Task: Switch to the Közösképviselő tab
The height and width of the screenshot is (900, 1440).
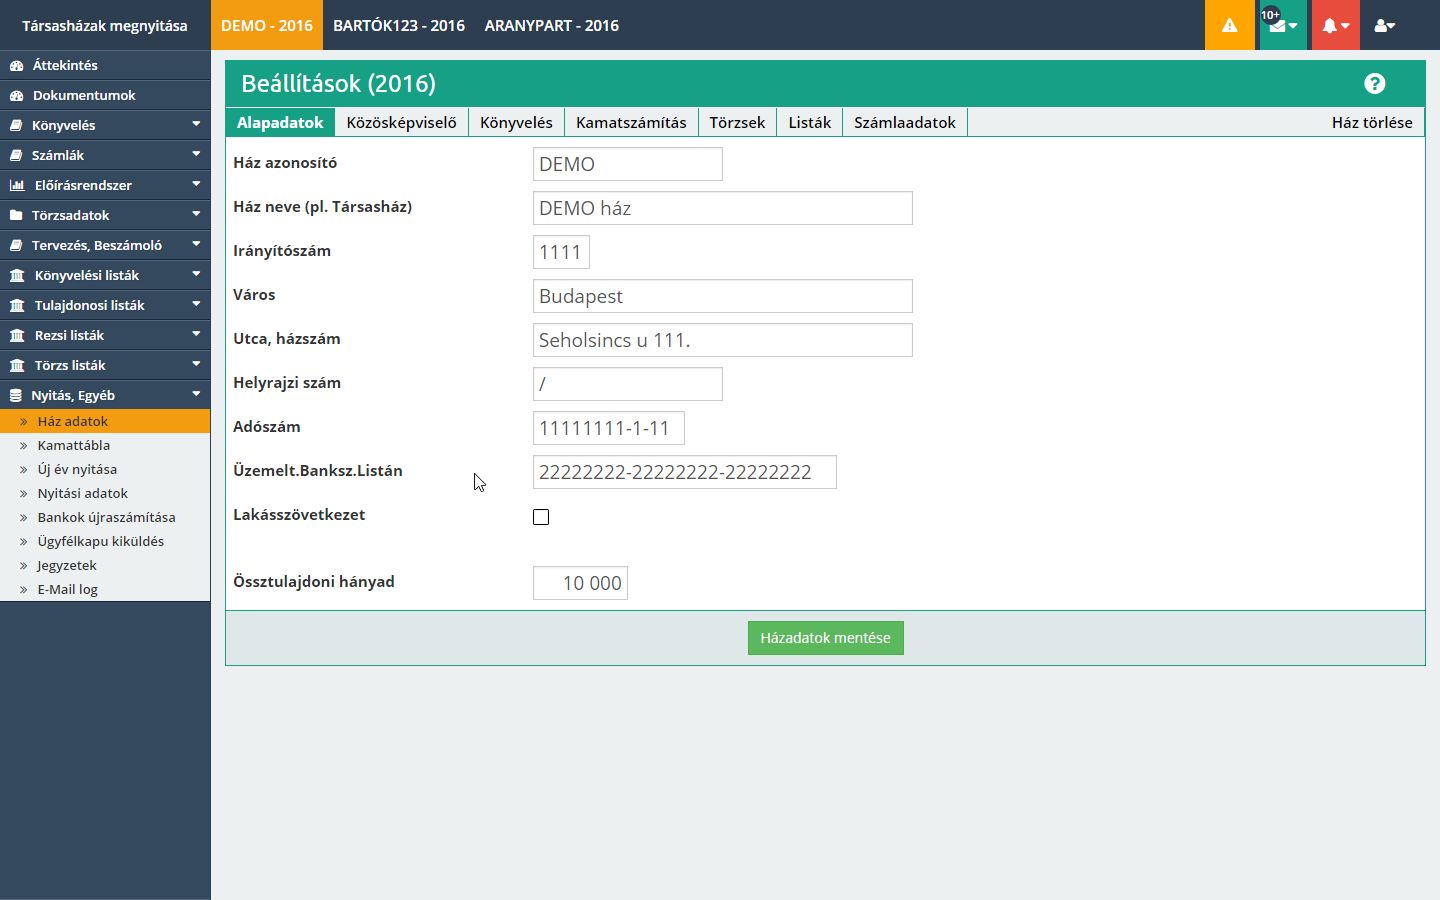Action: pos(401,122)
